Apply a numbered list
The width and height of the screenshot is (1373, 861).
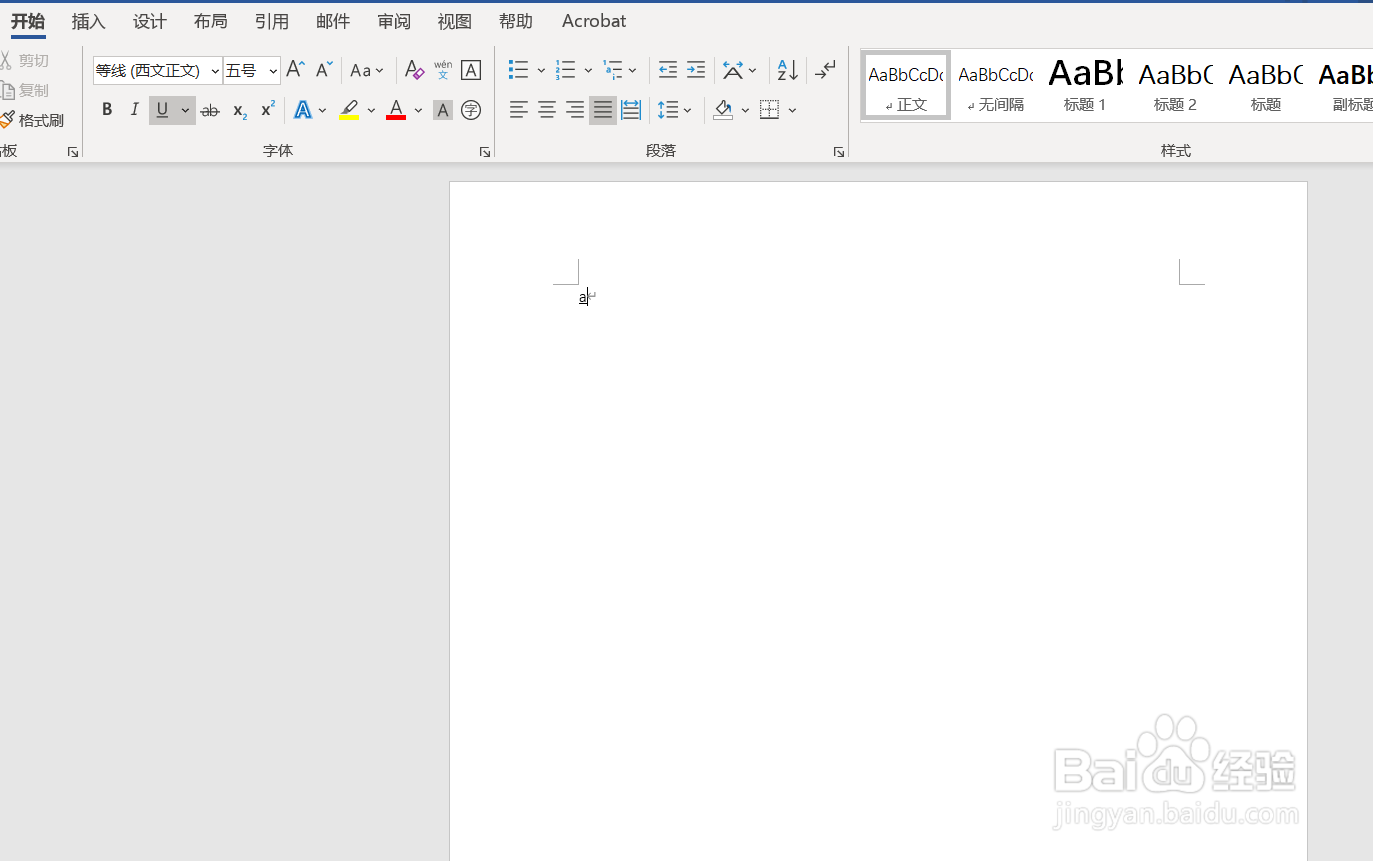tap(566, 70)
